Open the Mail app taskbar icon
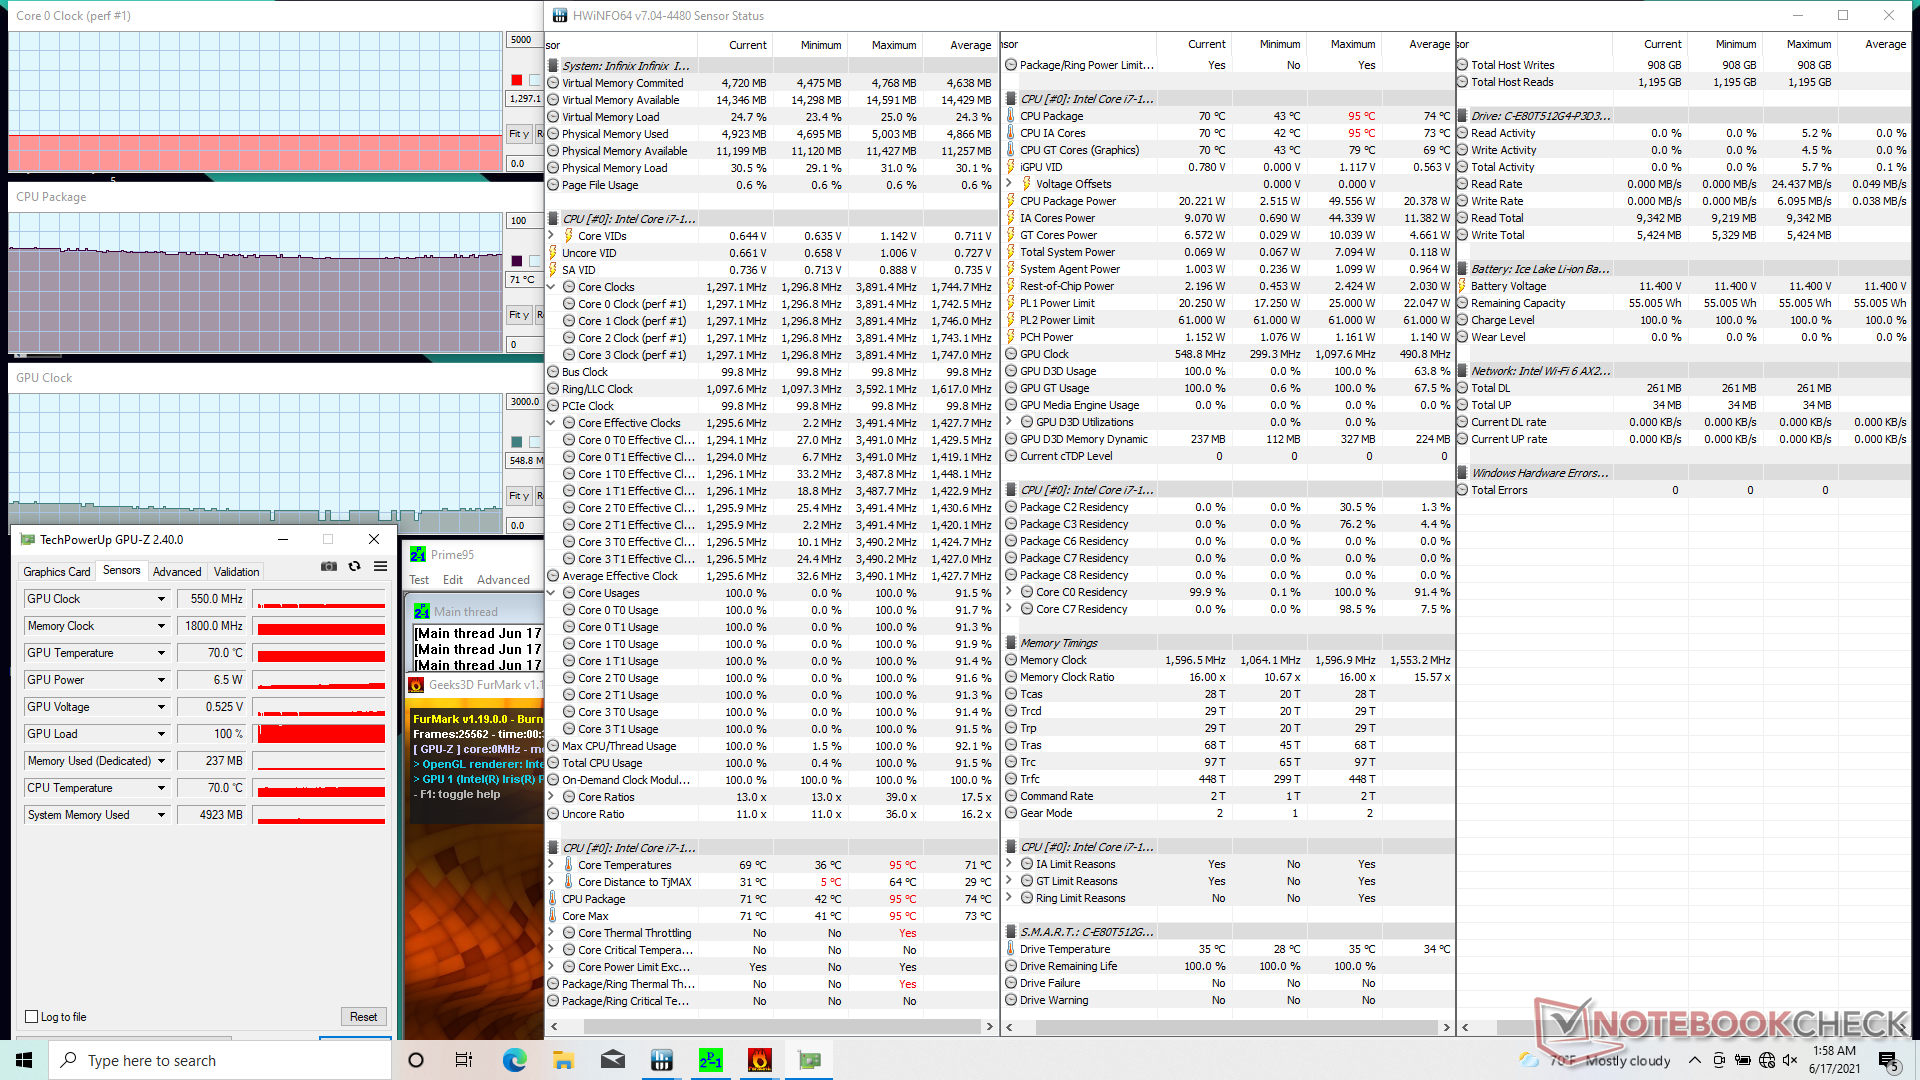The height and width of the screenshot is (1080, 1920). coord(612,1060)
